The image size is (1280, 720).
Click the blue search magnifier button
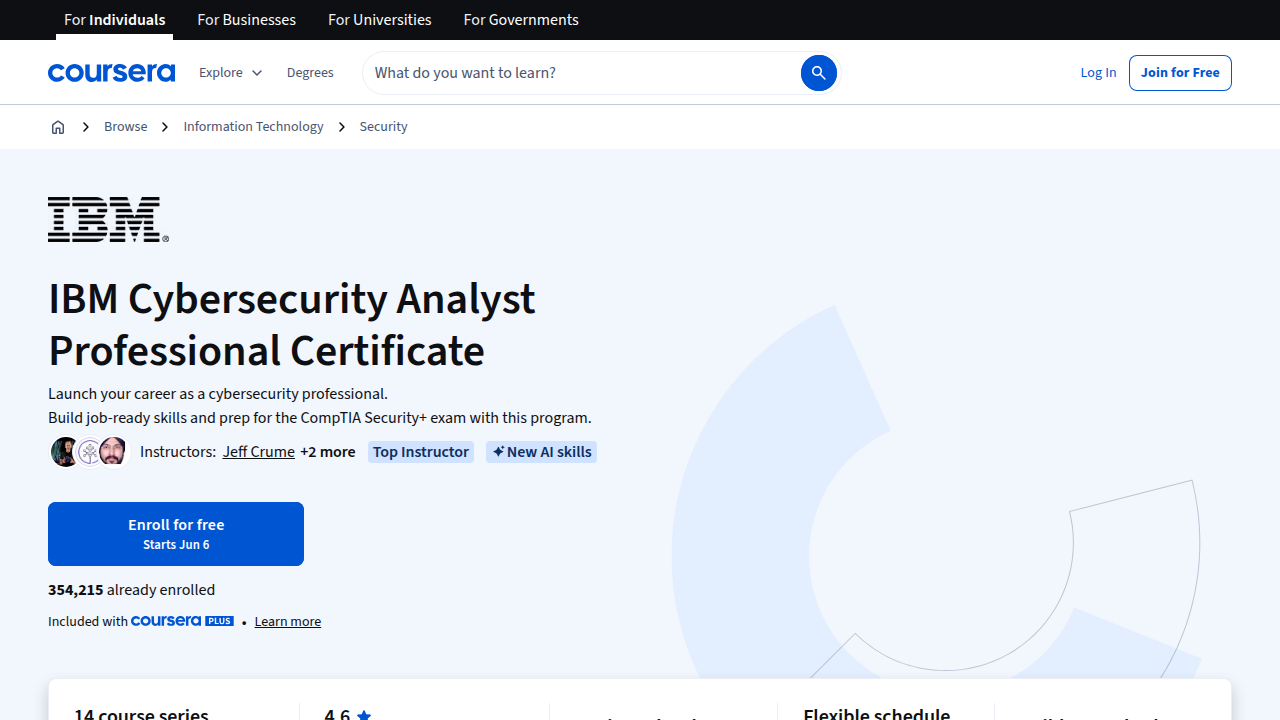click(818, 73)
